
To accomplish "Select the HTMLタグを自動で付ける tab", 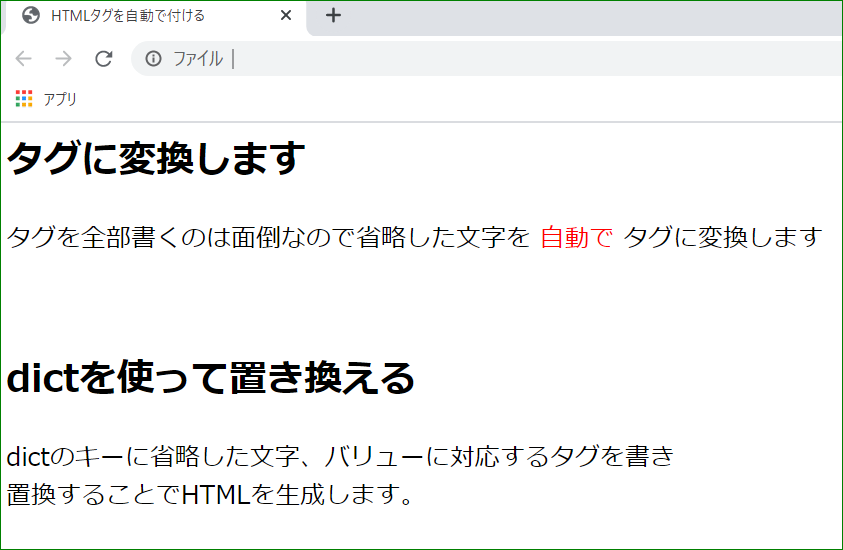I will tap(155, 16).
